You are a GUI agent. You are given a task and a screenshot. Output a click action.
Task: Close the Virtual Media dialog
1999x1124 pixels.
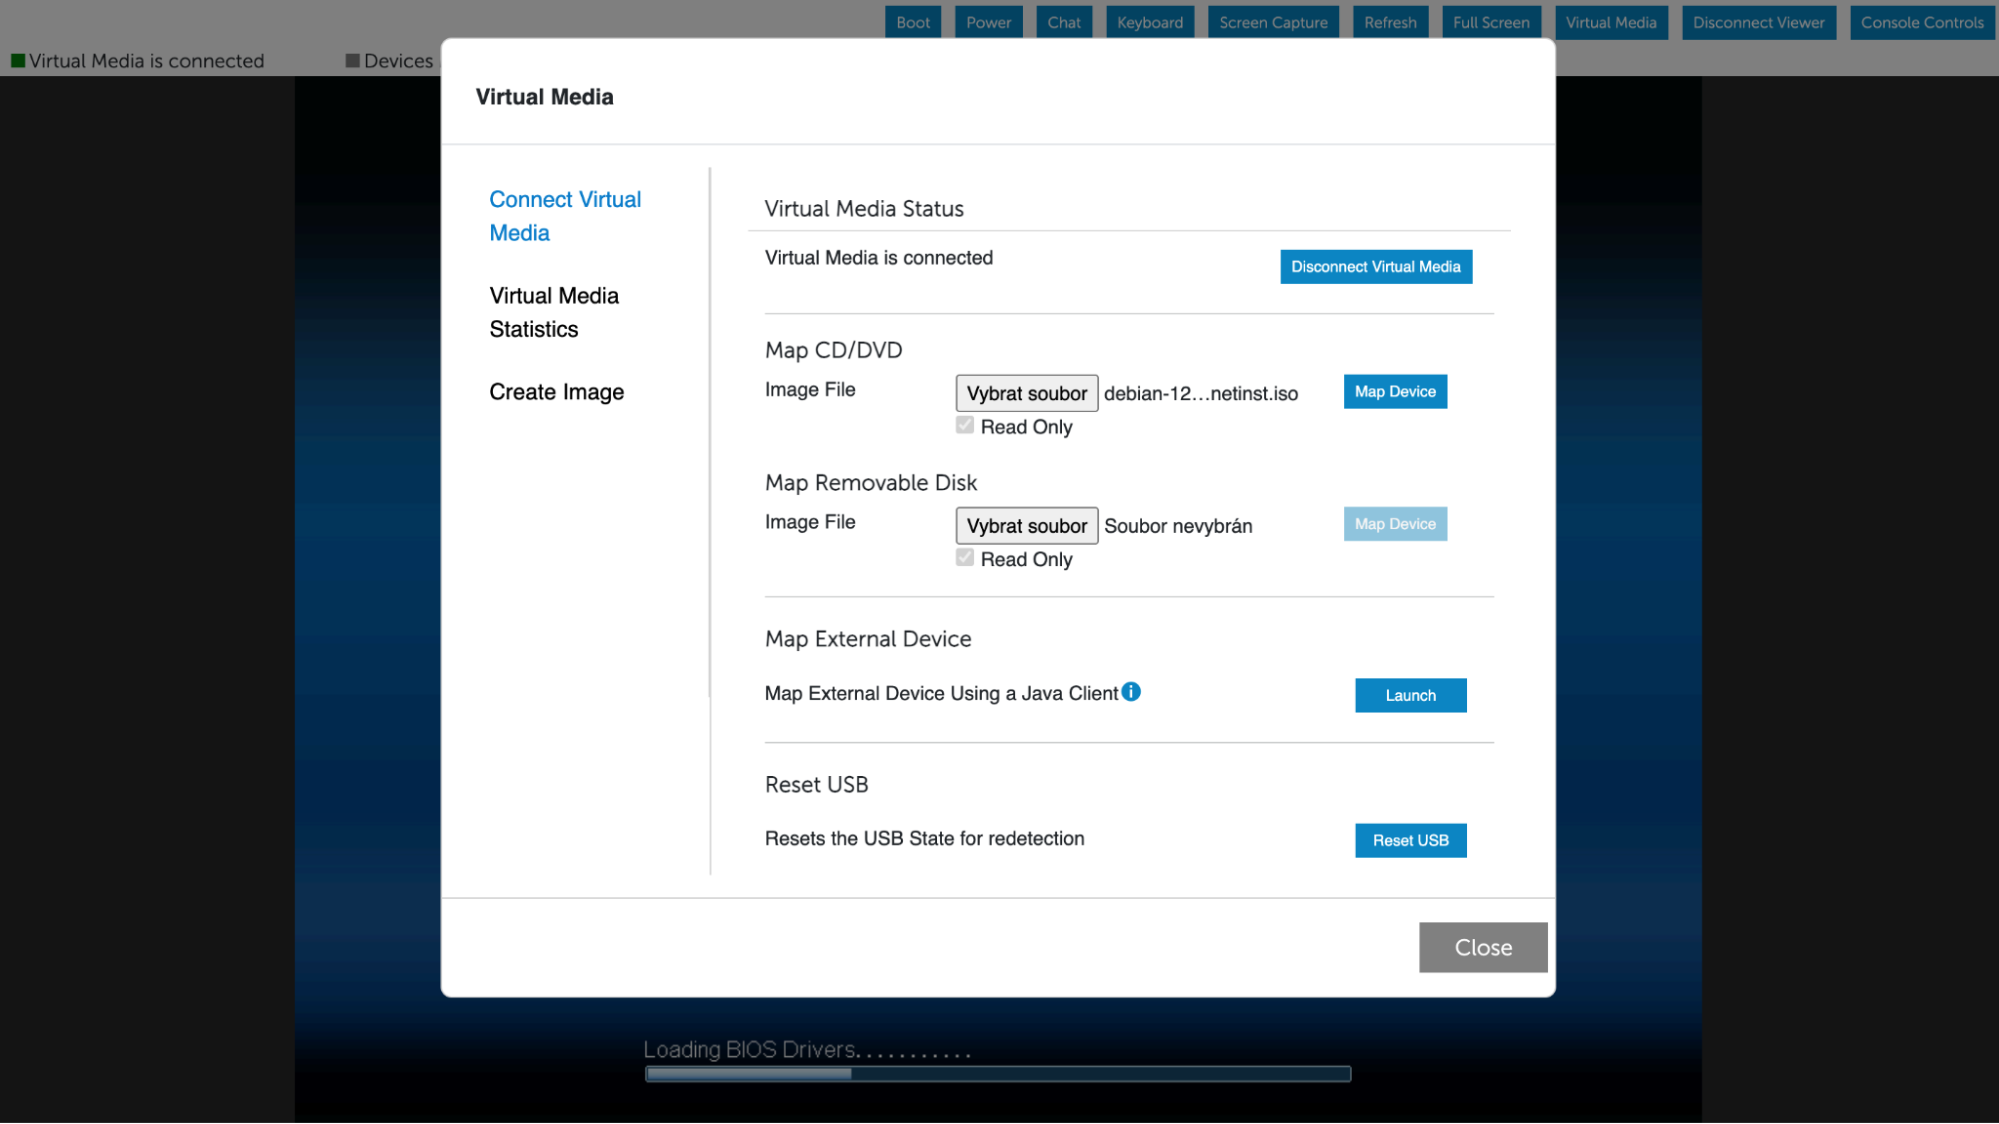coord(1483,947)
